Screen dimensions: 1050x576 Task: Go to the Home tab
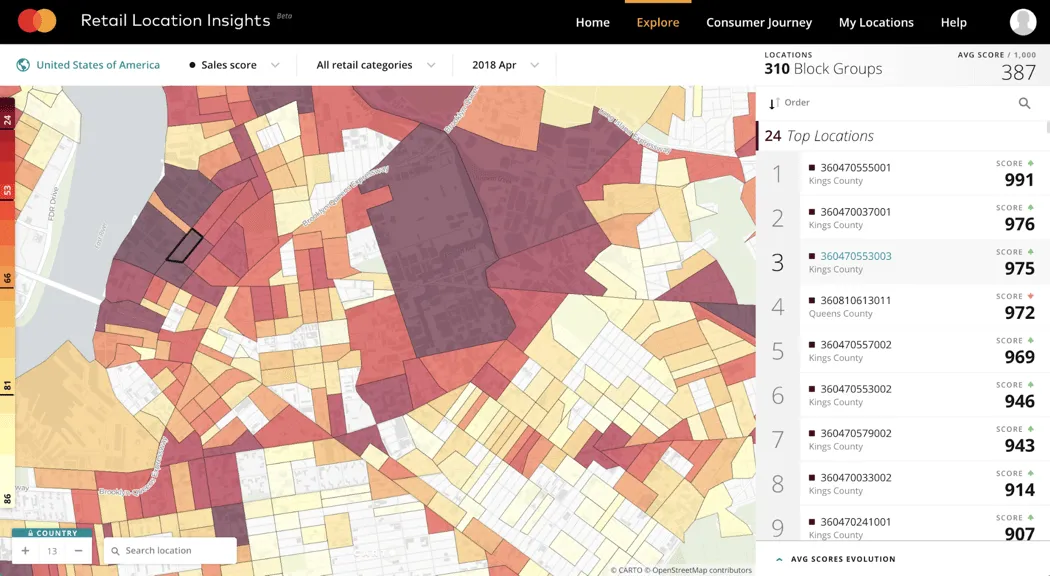pyautogui.click(x=592, y=23)
